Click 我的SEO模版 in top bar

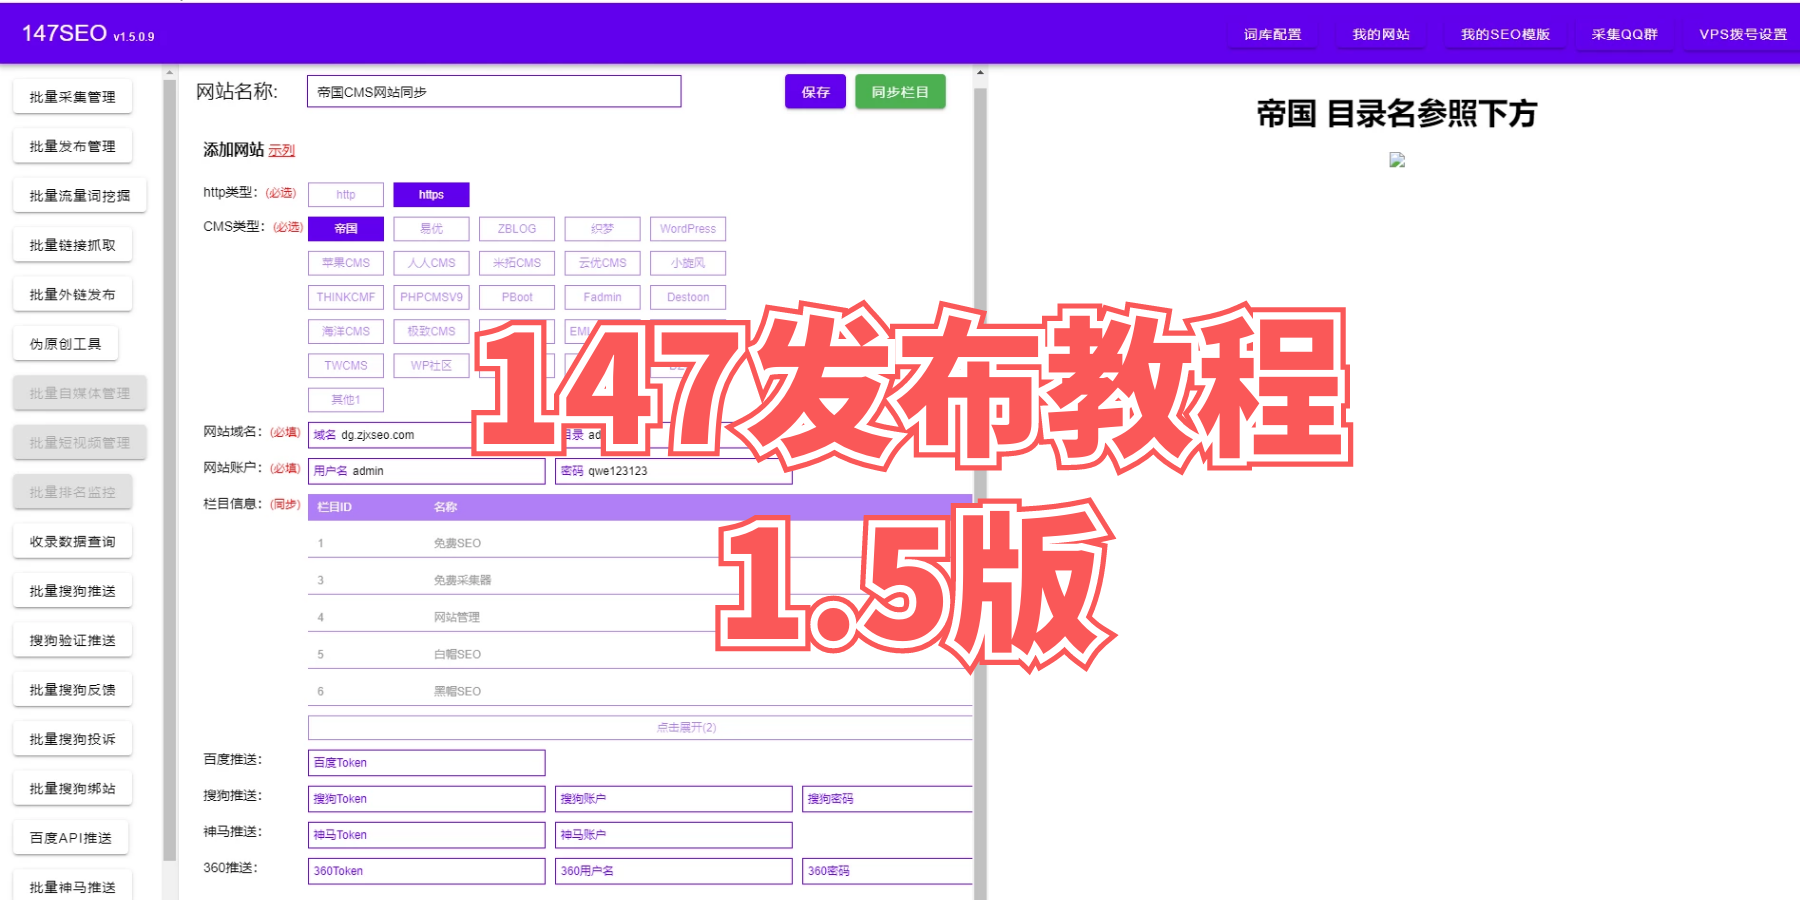pyautogui.click(x=1505, y=34)
